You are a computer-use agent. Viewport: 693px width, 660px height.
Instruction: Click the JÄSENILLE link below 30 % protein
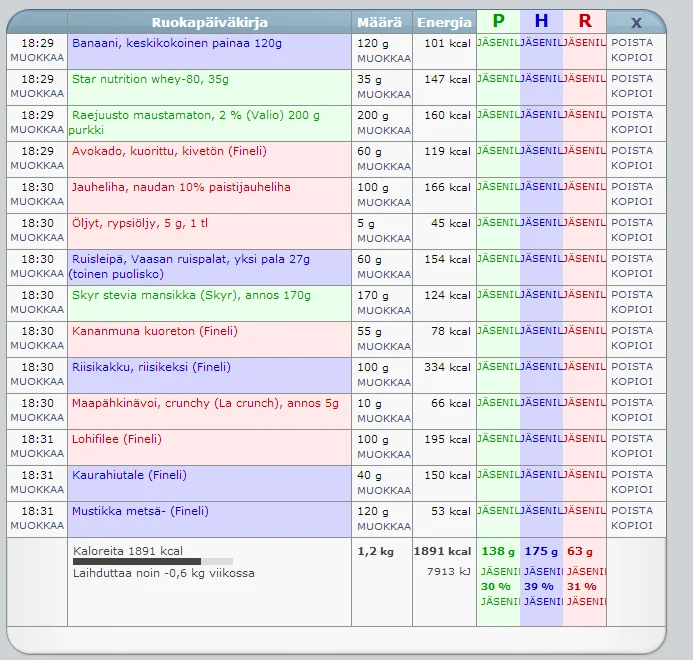coord(498,601)
